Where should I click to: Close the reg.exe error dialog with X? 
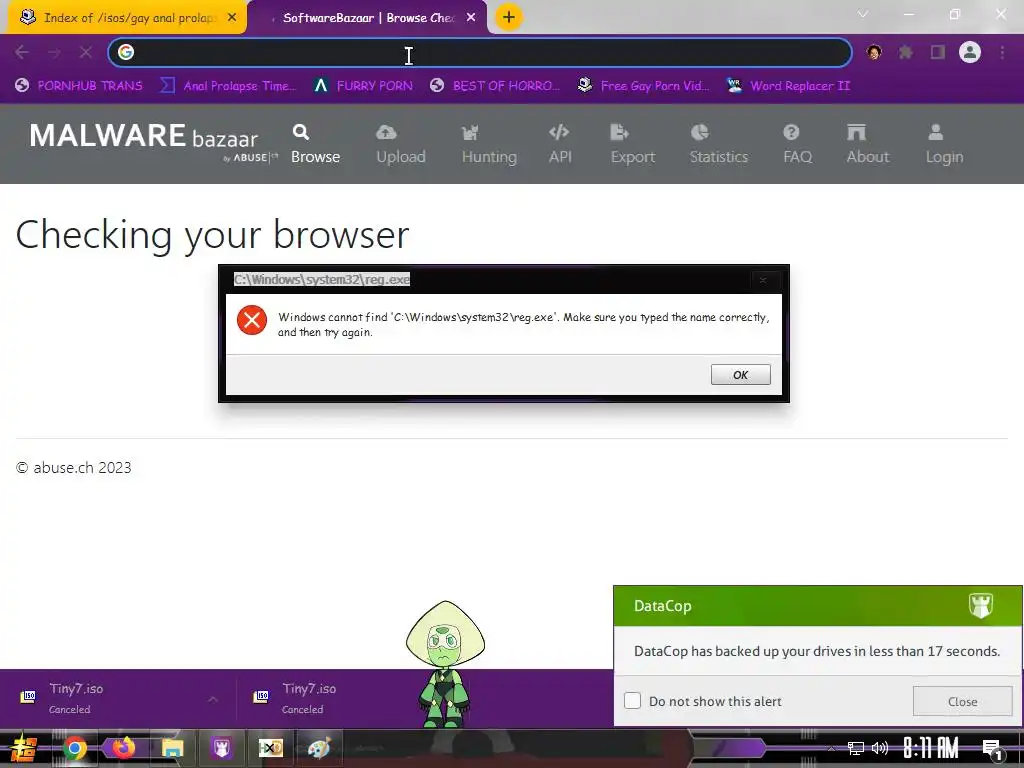pyautogui.click(x=763, y=280)
